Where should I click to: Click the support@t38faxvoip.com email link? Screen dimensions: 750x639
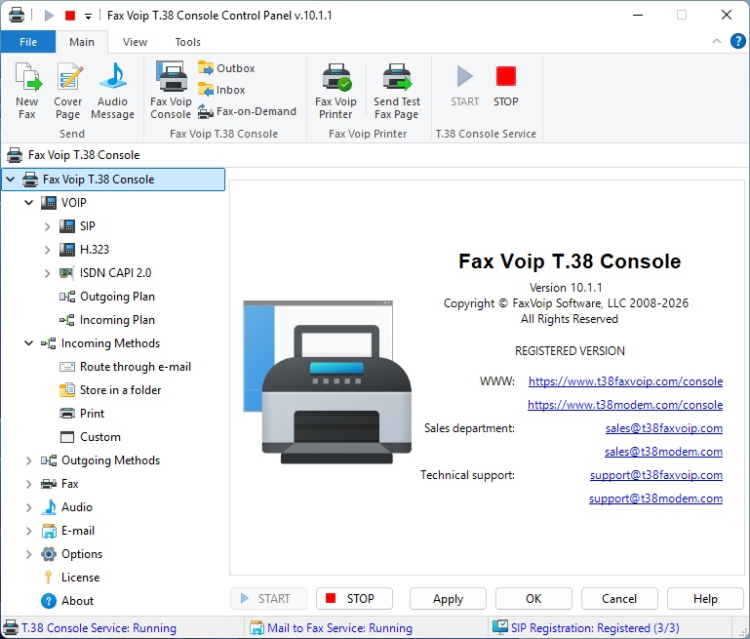click(x=656, y=475)
